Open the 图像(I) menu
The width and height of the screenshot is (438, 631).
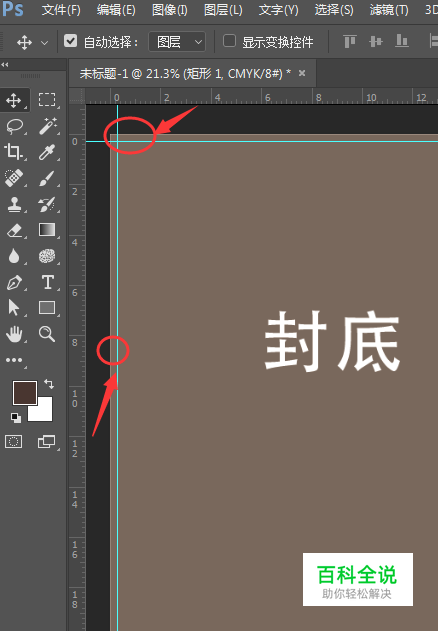(169, 10)
